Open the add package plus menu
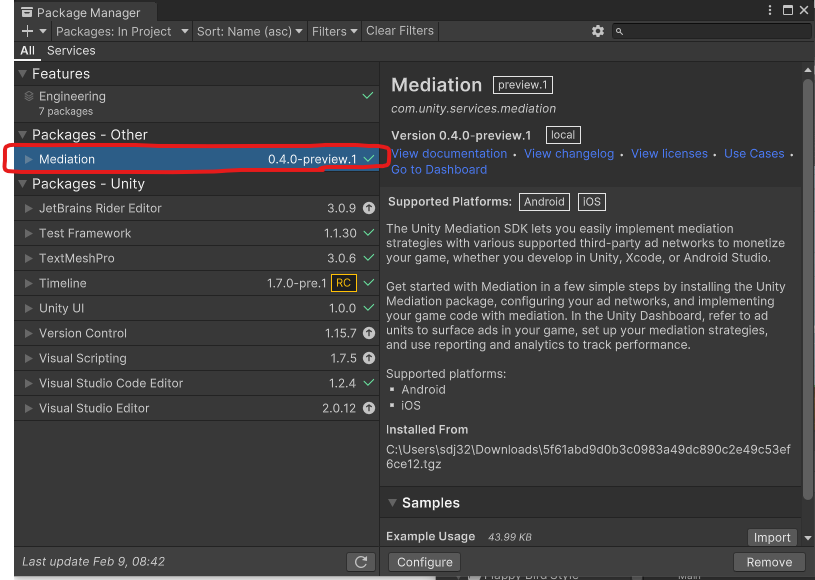 click(34, 31)
